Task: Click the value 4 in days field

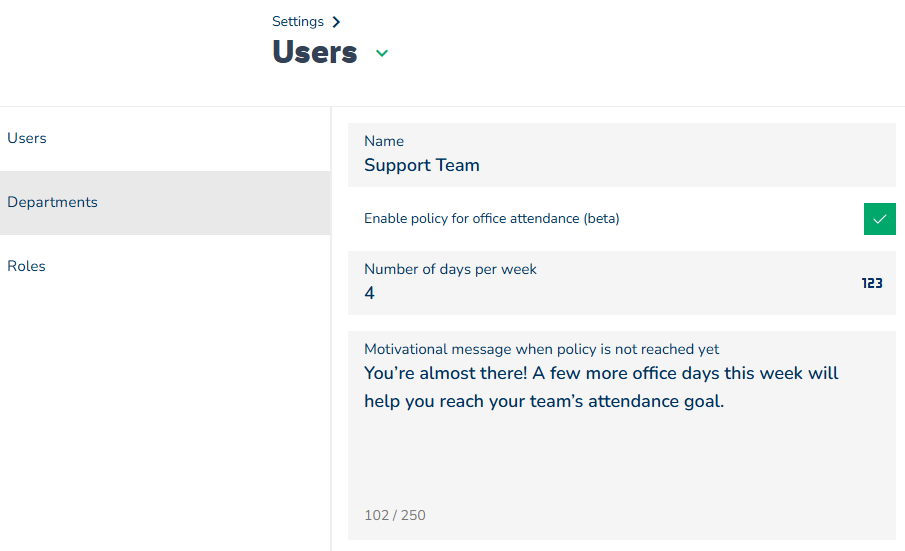Action: pos(370,294)
